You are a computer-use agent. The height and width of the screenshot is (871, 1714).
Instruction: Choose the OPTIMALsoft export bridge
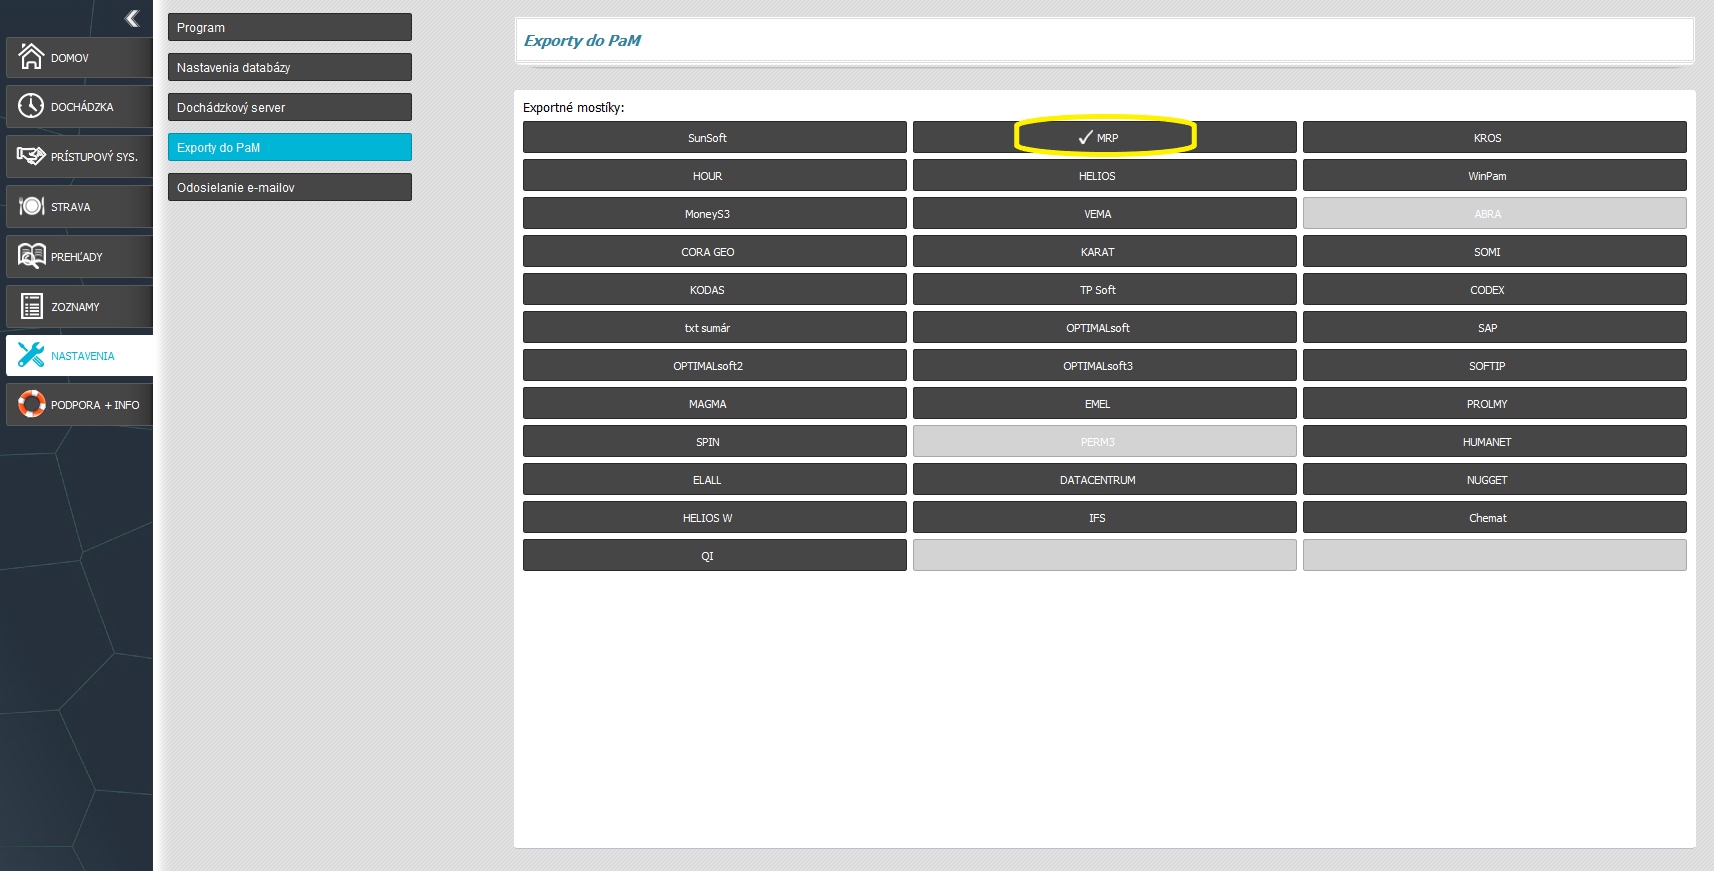pyautogui.click(x=1105, y=327)
